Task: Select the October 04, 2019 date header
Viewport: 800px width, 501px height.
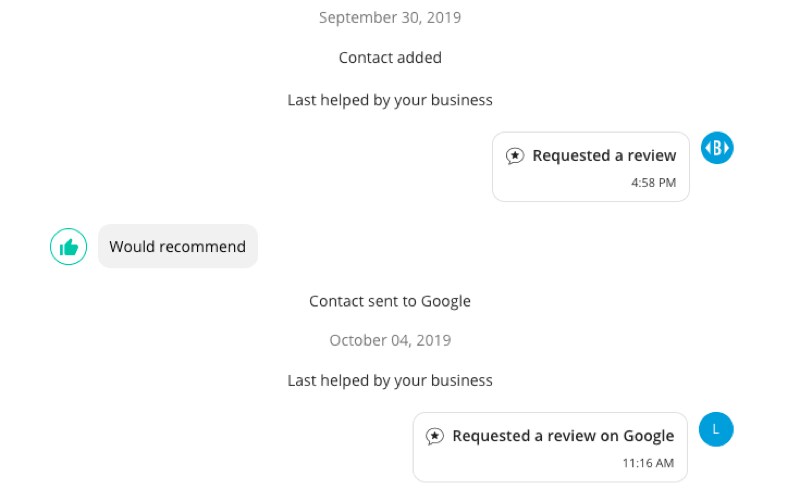Action: click(x=390, y=340)
